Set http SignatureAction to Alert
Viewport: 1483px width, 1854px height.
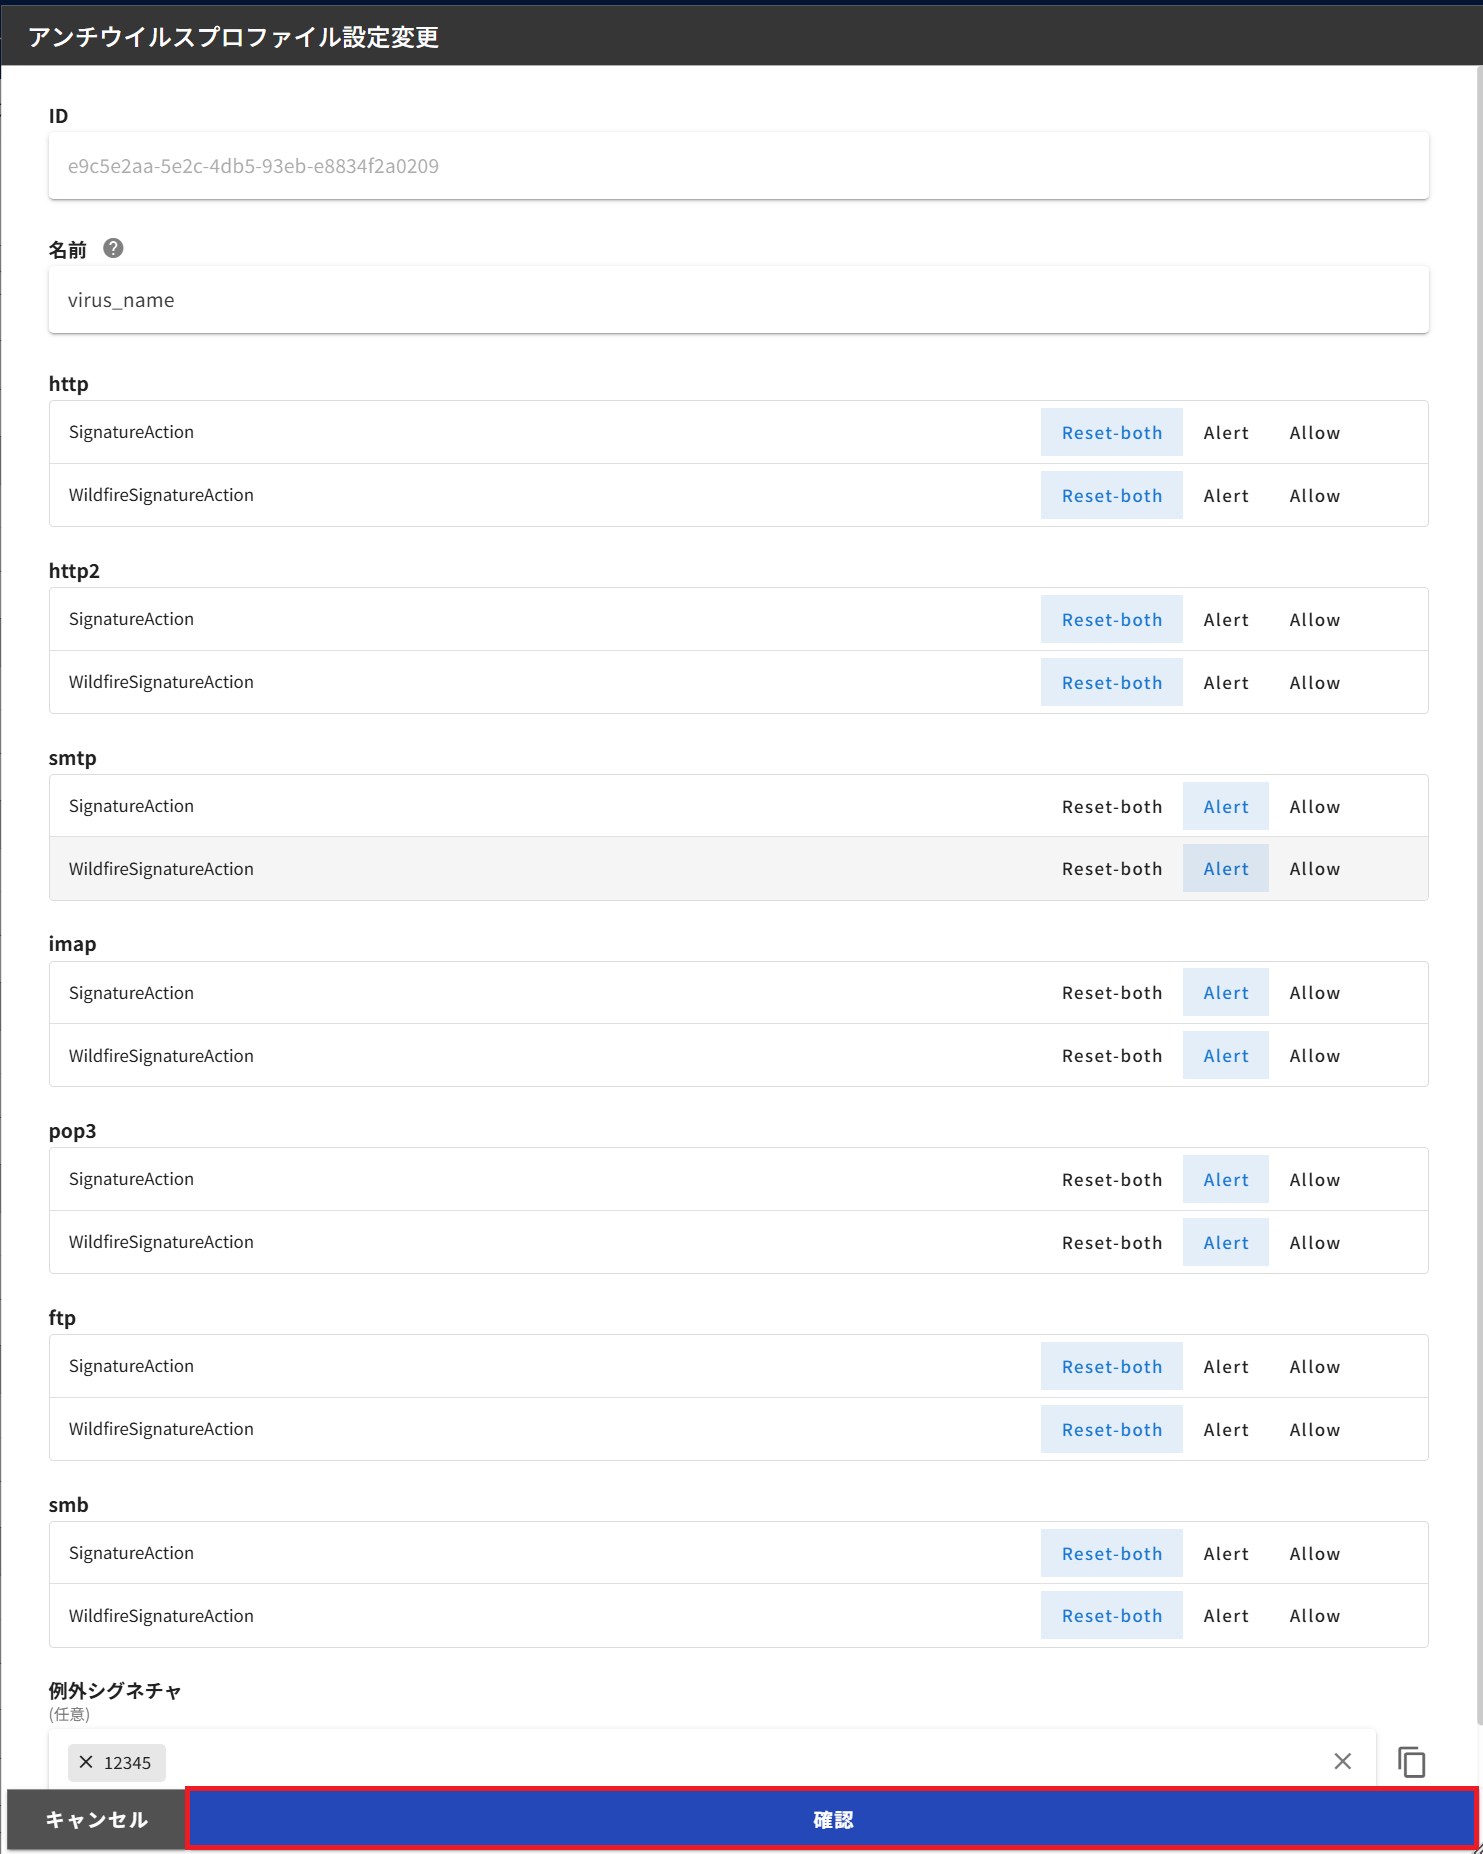click(1225, 433)
